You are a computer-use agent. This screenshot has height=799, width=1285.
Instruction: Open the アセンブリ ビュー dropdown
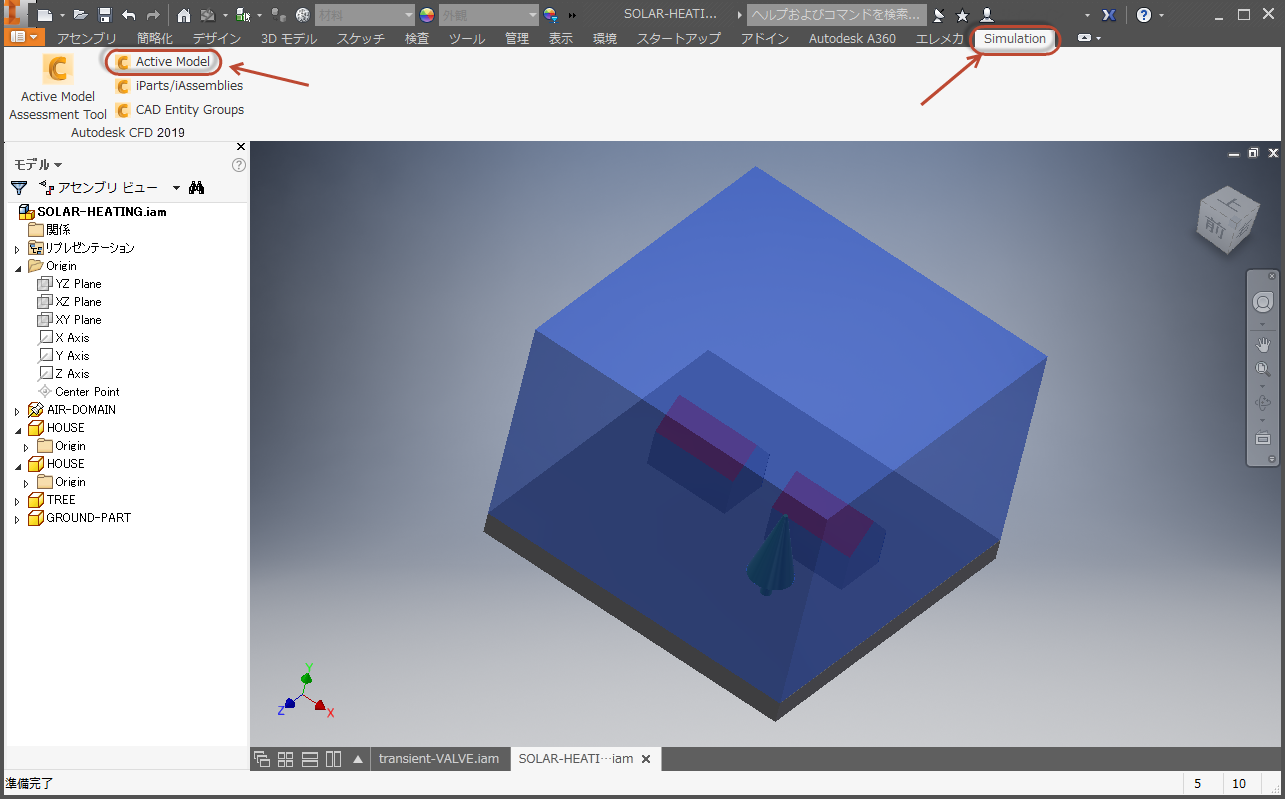[110, 187]
